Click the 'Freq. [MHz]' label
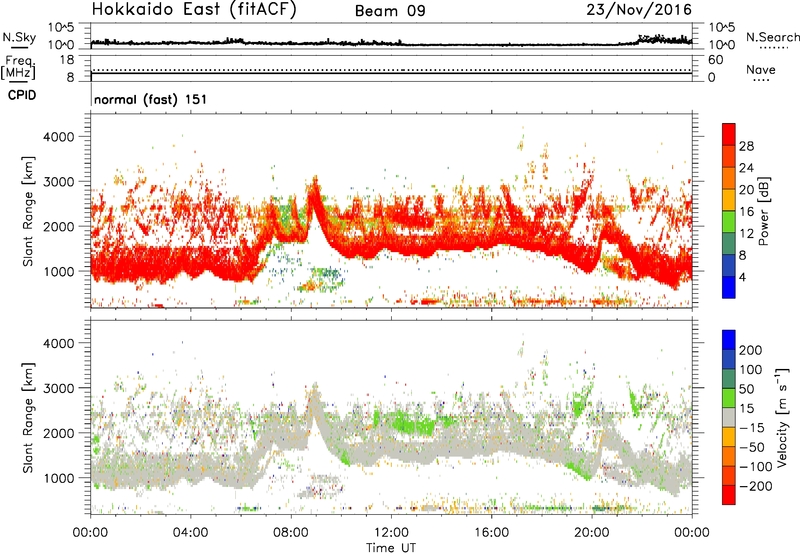 pyautogui.click(x=19, y=68)
